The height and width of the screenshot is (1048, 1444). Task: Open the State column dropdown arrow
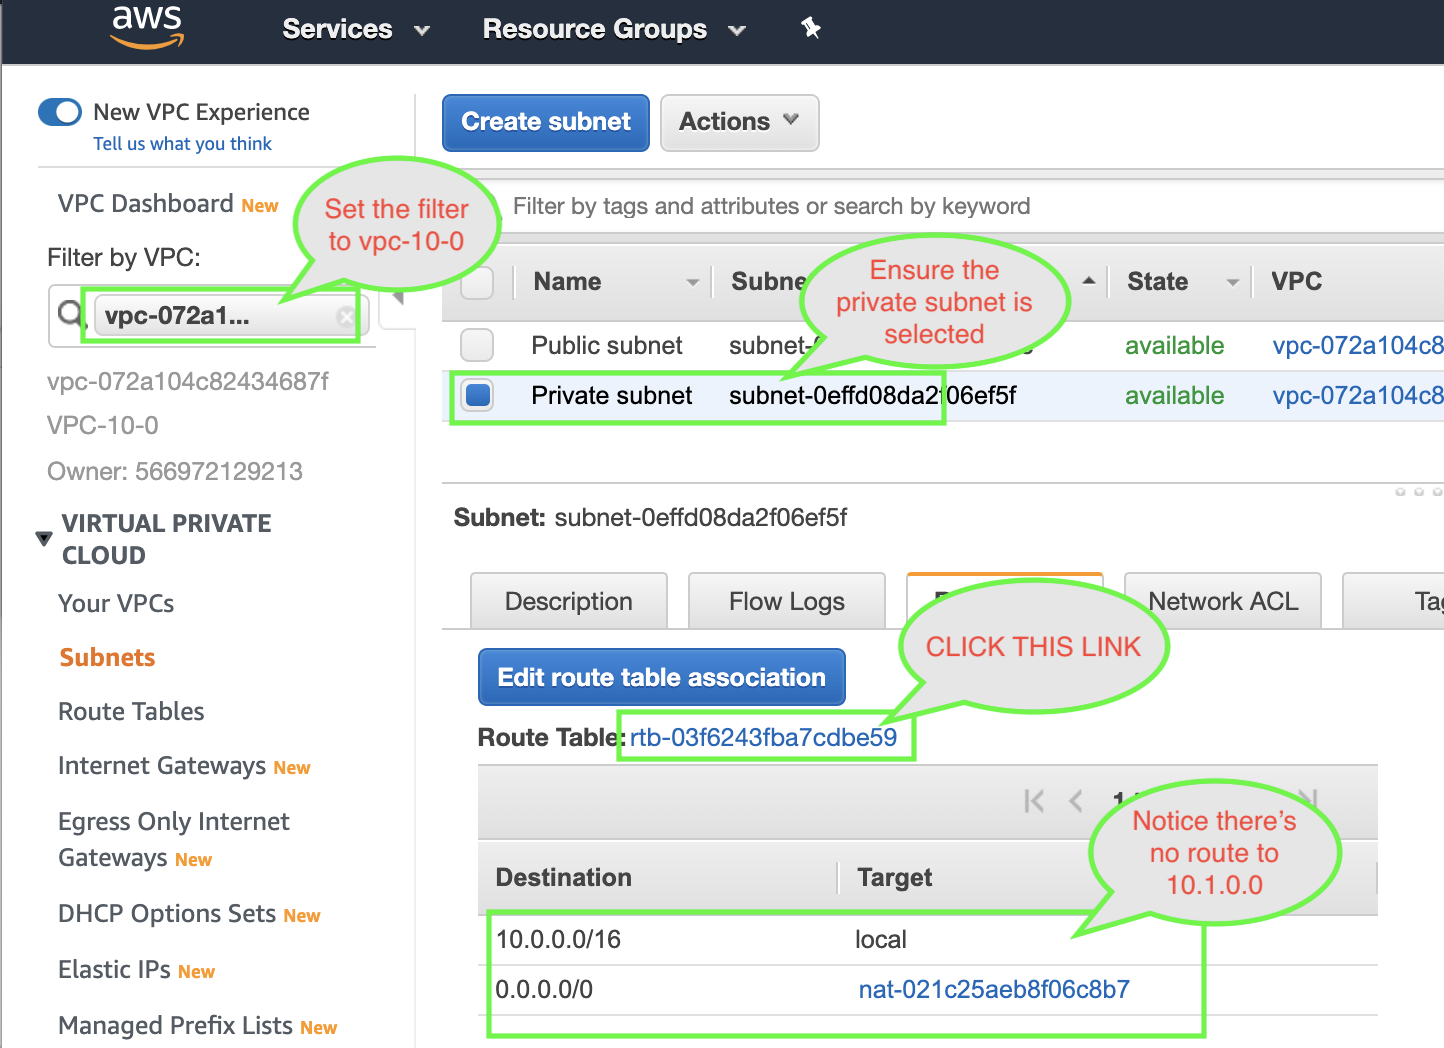[1233, 283]
